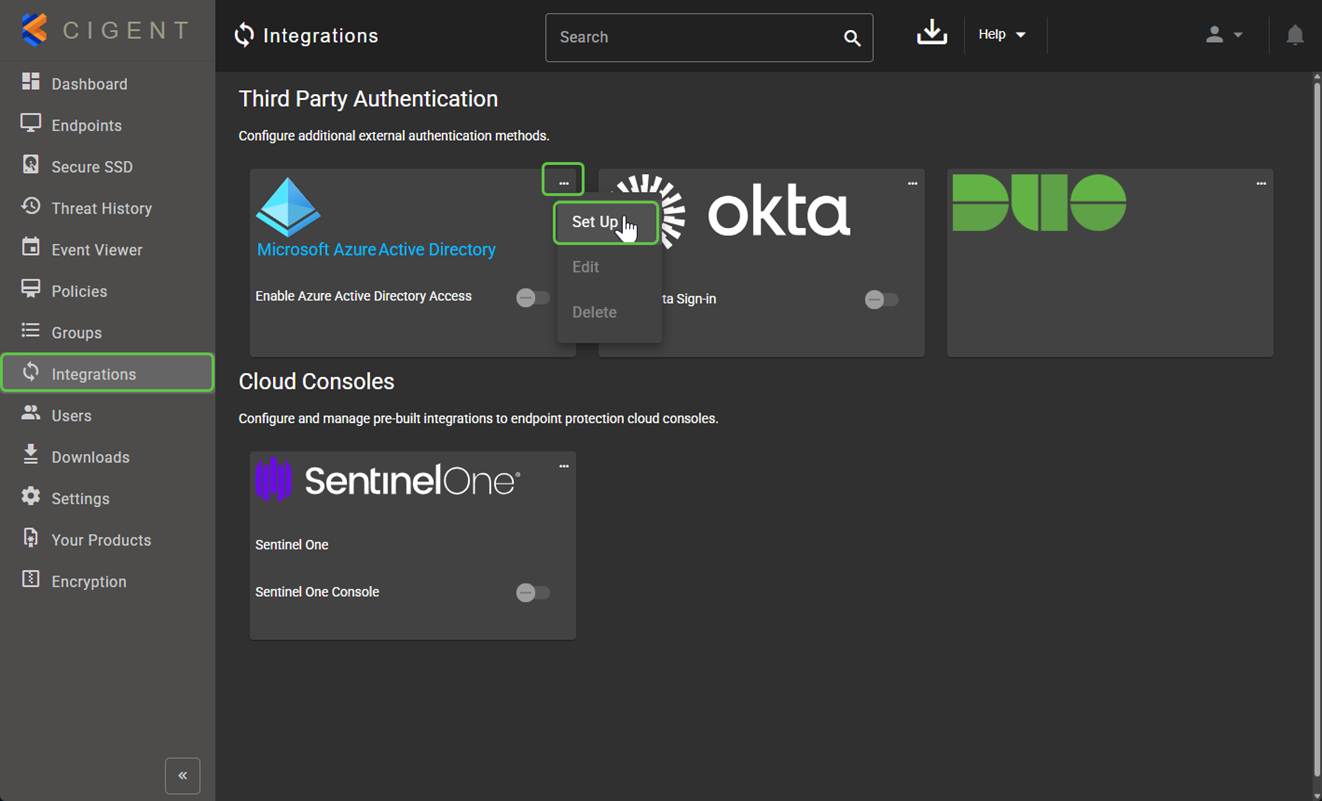Open the Dashboard page
This screenshot has width=1322, height=801.
[107, 84]
